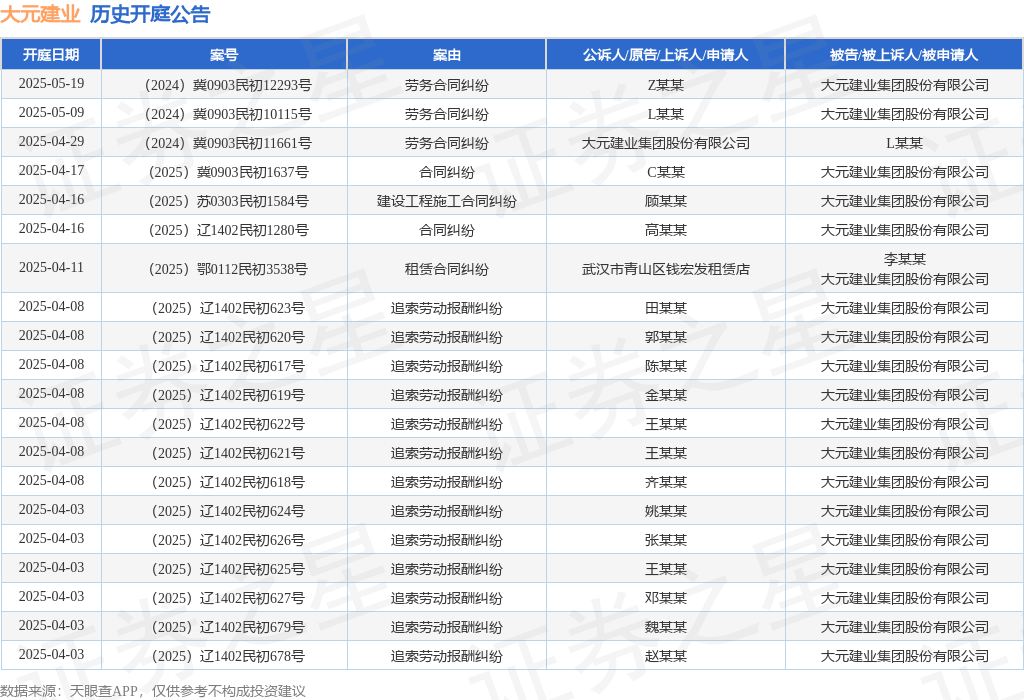Click 追索劳动报酬纠纷 in the 679号 row

click(x=447, y=628)
